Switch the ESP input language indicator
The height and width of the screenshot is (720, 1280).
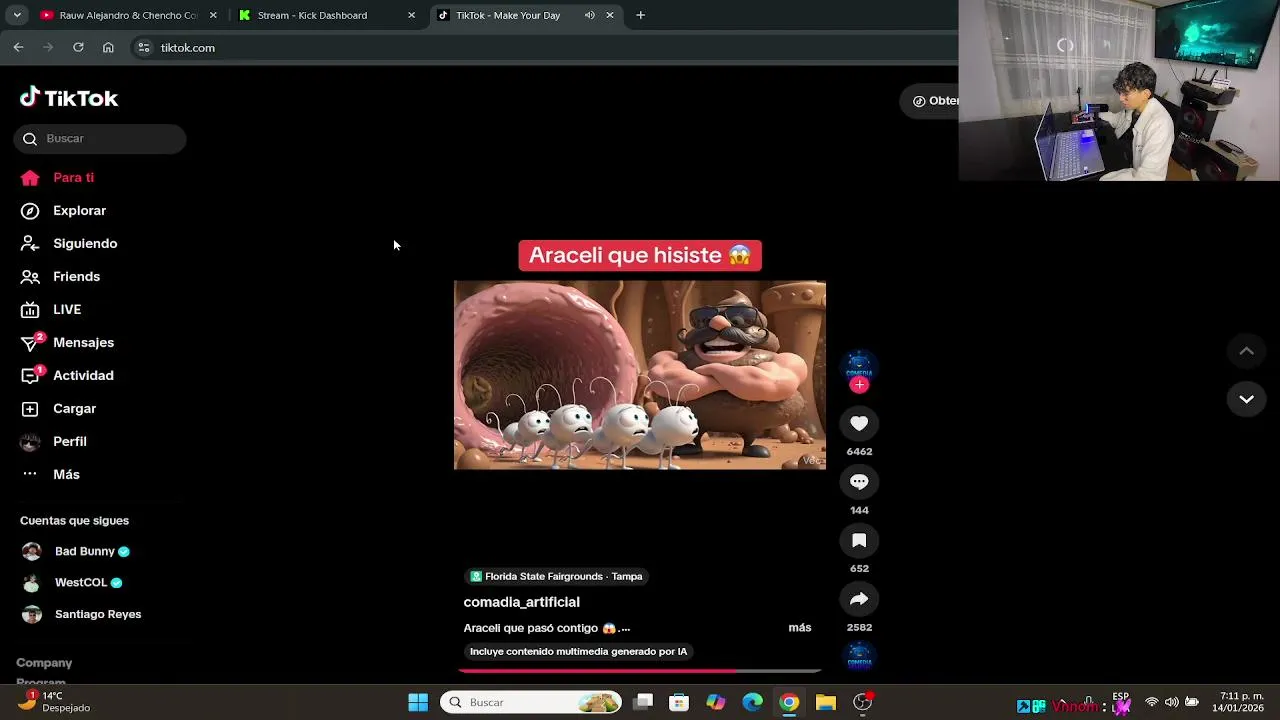click(x=1121, y=697)
